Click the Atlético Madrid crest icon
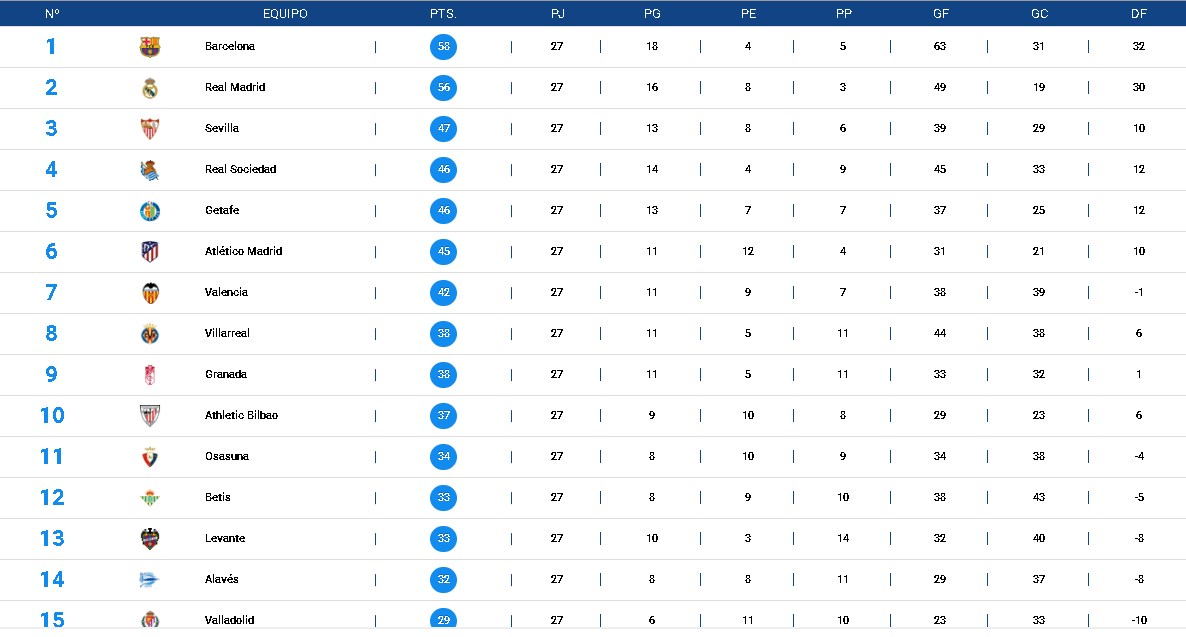The height and width of the screenshot is (637, 1186). point(150,252)
